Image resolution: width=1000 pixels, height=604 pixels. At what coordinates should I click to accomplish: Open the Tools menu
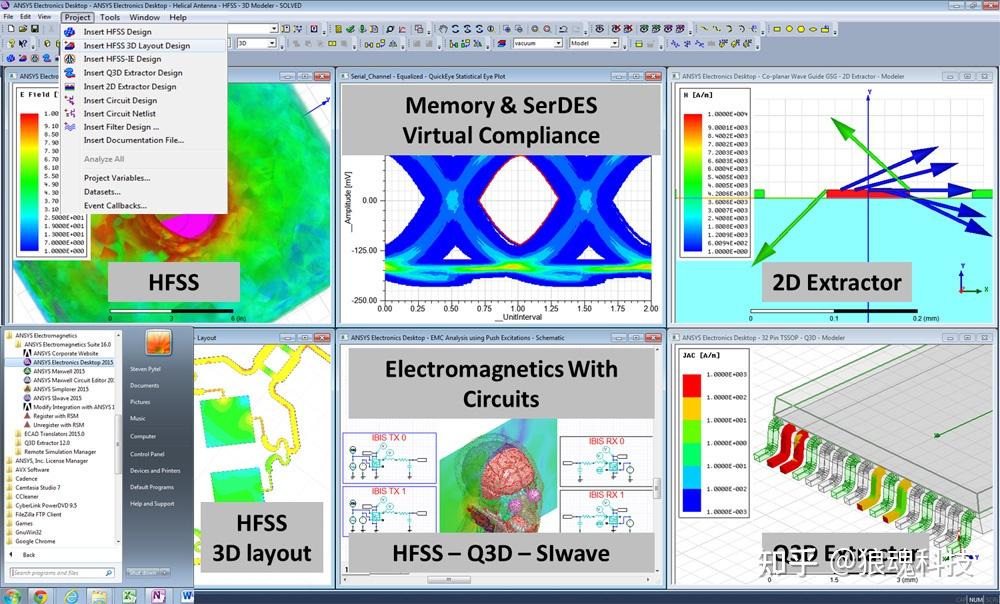pyautogui.click(x=110, y=17)
